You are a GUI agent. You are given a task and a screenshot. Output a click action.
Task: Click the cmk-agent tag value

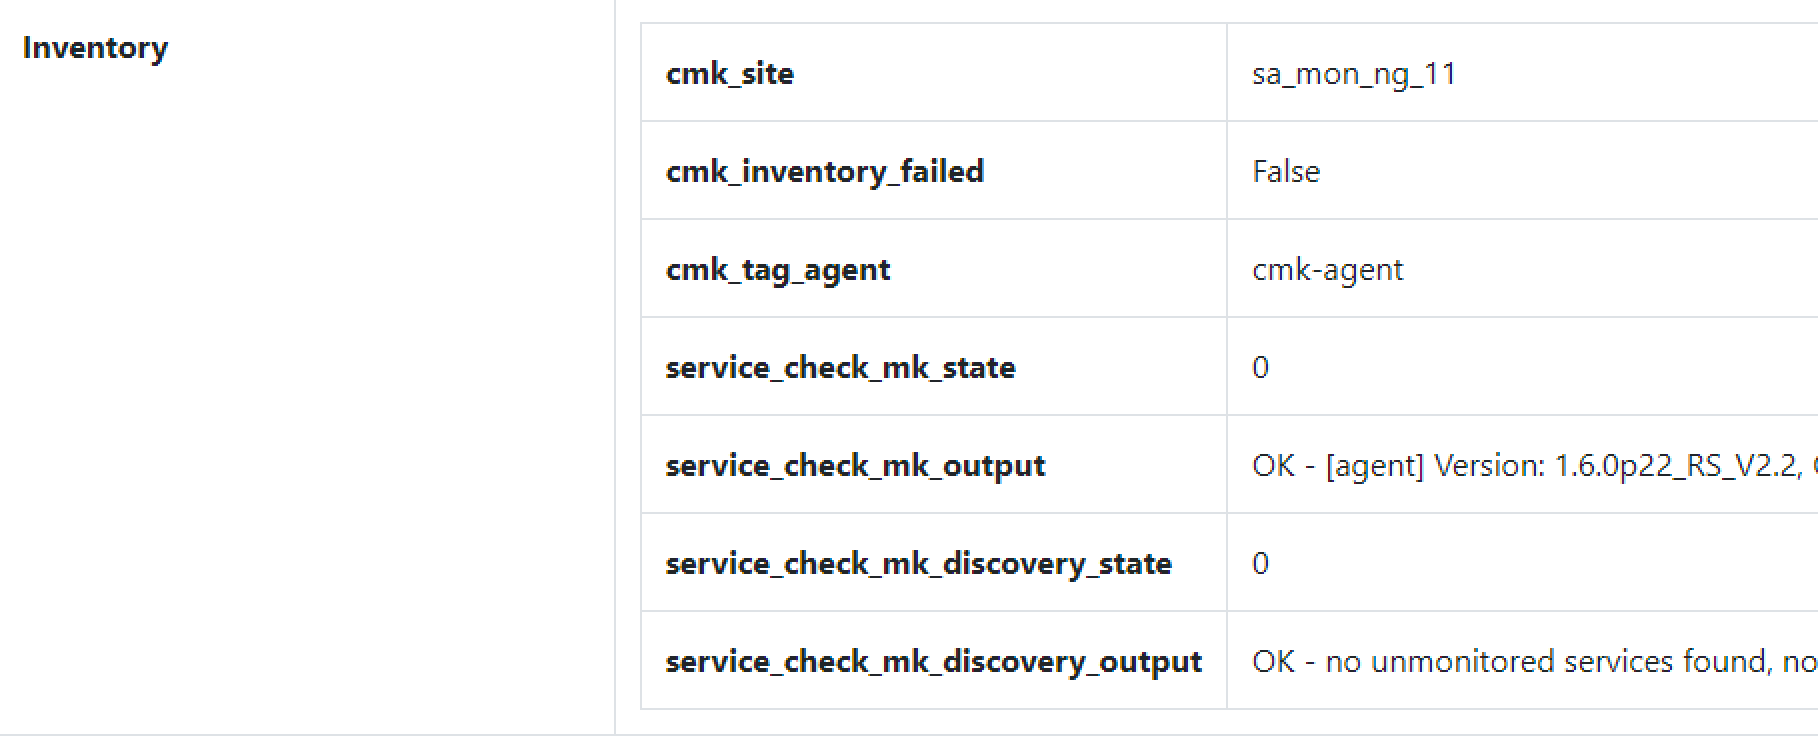click(x=1328, y=269)
